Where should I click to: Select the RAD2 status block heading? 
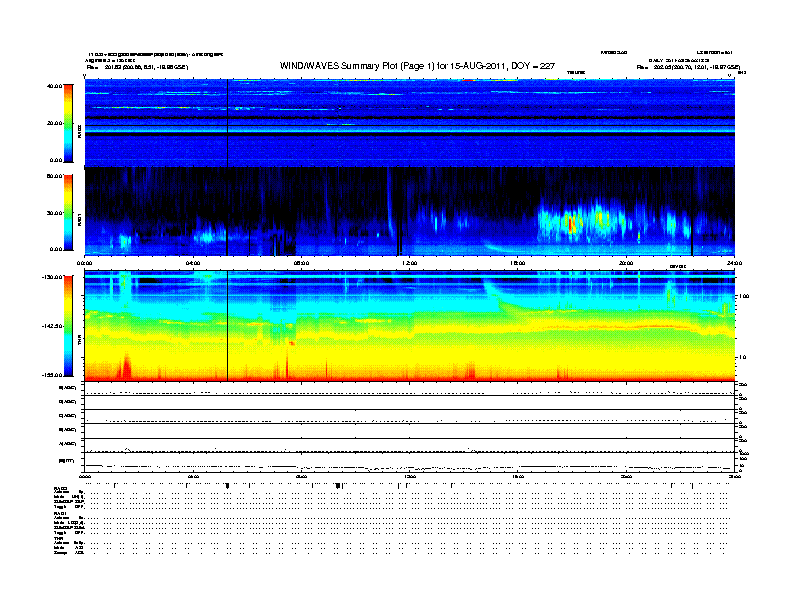(x=60, y=488)
